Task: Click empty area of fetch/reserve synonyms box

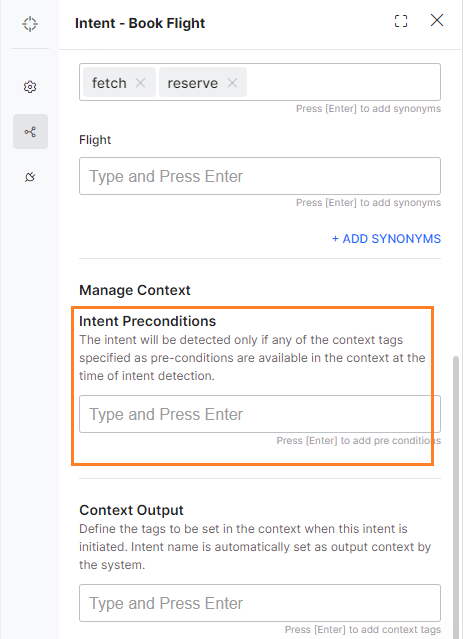Action: tap(342, 82)
